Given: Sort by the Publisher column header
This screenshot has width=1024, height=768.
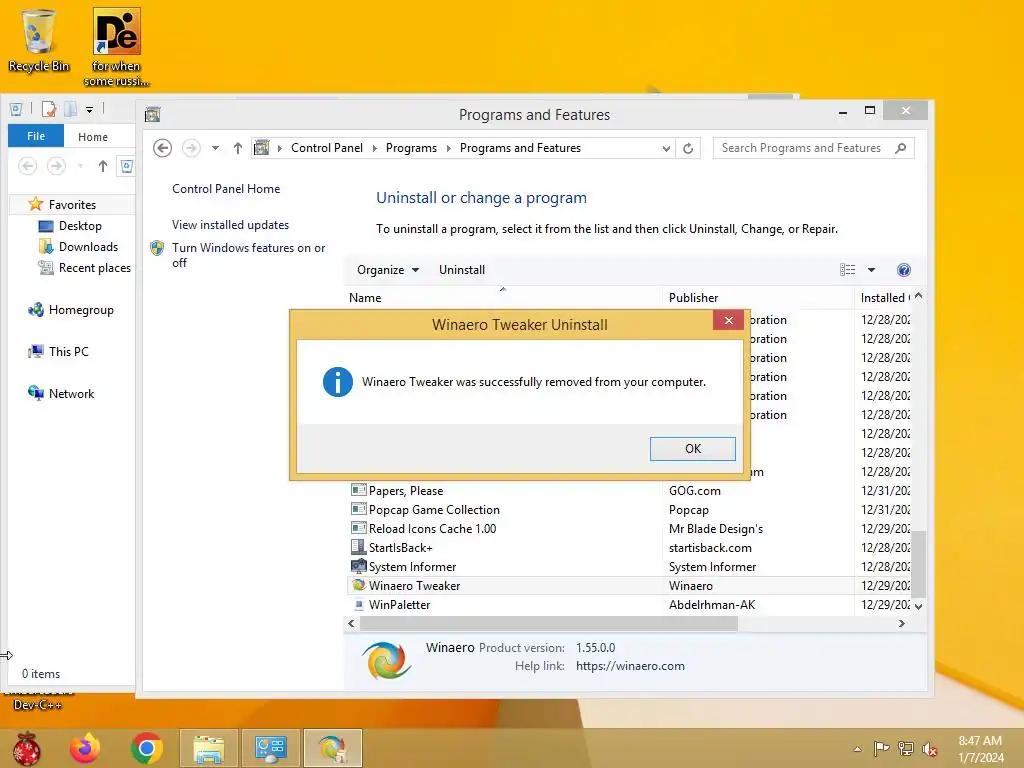Looking at the screenshot, I should point(758,298).
